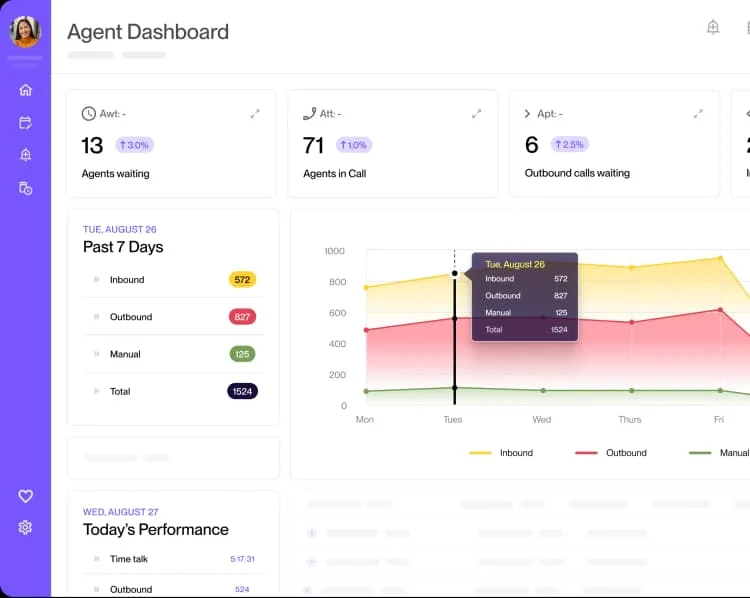Expand the Total row in Past 7 Days
The width and height of the screenshot is (750, 598).
pyautogui.click(x=96, y=391)
